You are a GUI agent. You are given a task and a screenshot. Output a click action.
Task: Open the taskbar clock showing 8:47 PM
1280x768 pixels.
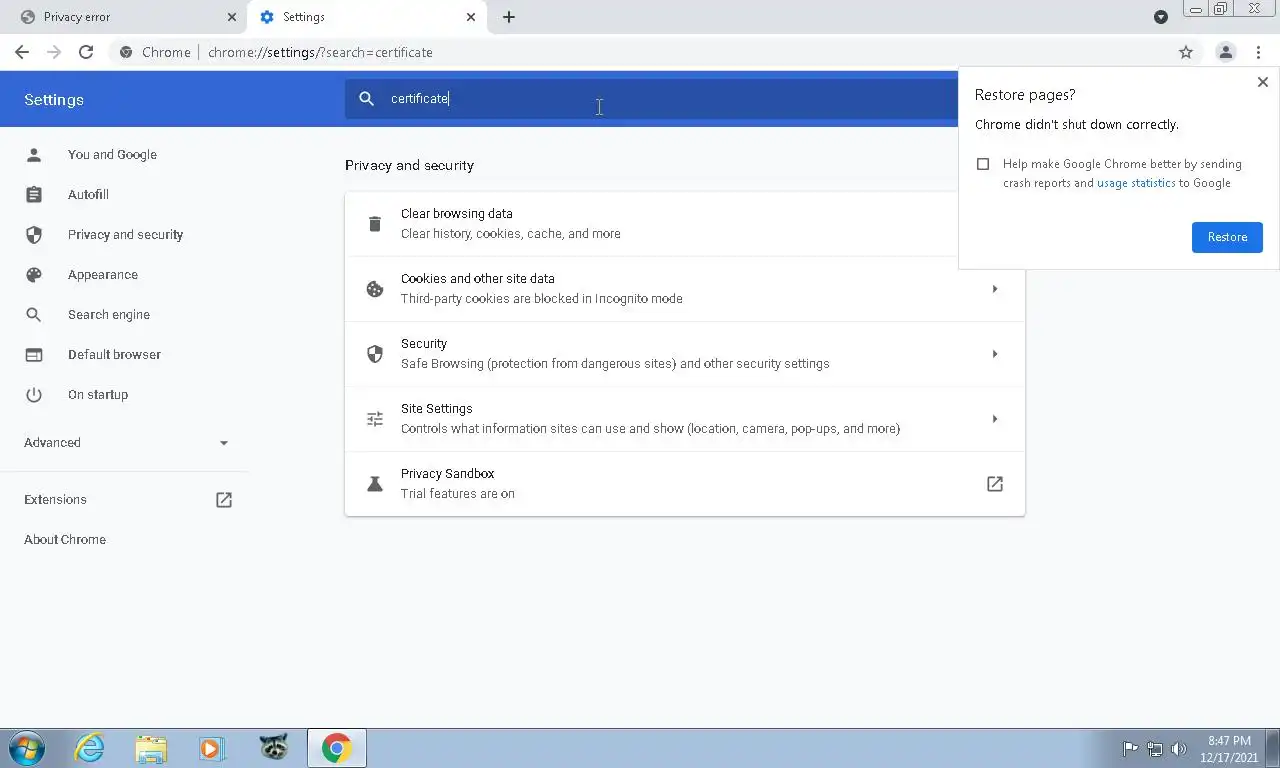tap(1229, 748)
